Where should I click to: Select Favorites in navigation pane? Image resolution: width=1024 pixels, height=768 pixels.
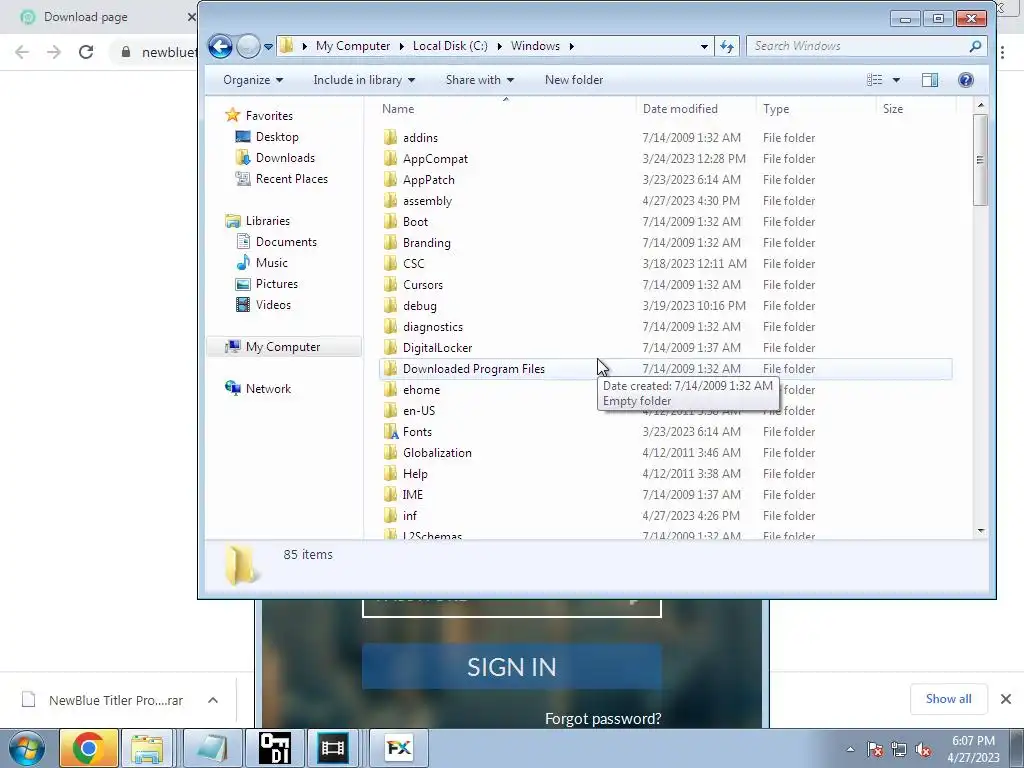268,116
